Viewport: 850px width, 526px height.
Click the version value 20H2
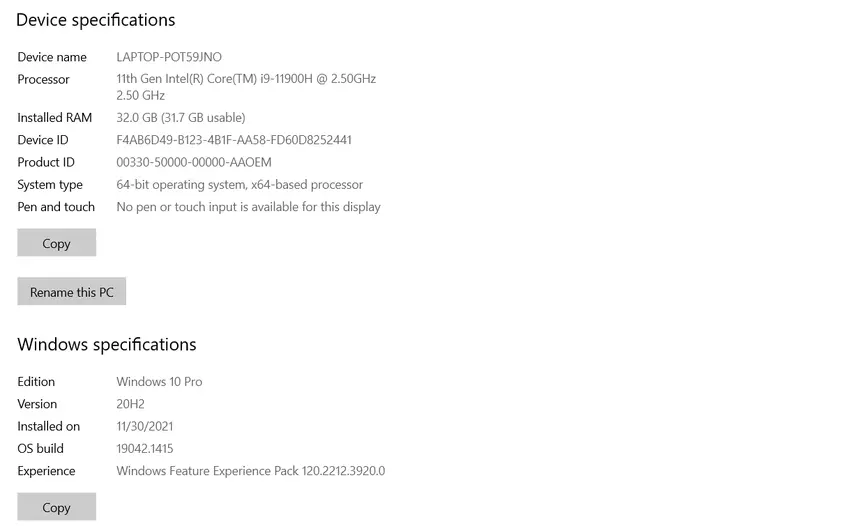130,404
